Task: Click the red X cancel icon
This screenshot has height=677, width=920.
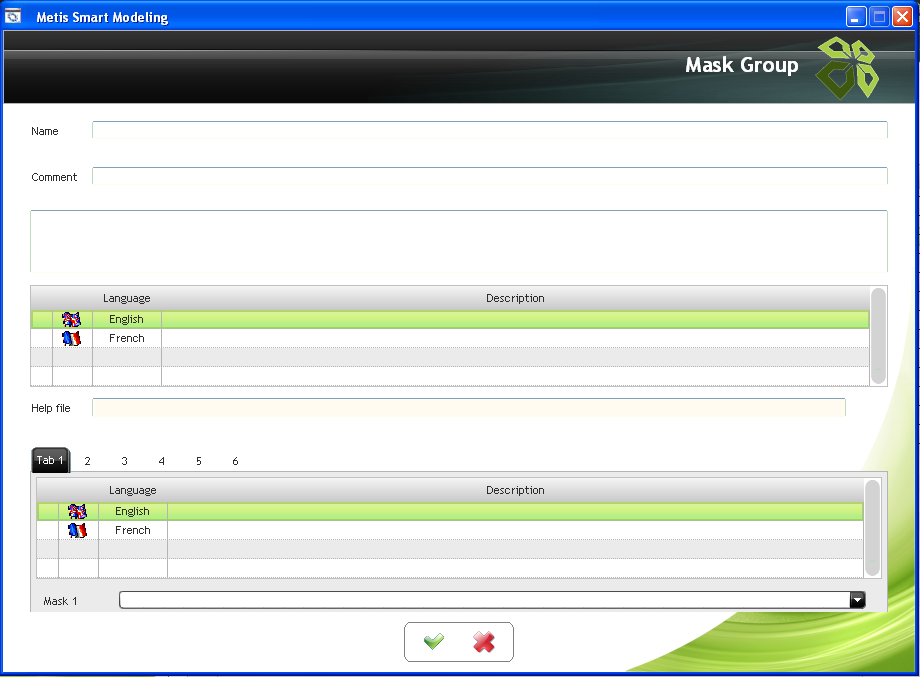Action: 484,642
